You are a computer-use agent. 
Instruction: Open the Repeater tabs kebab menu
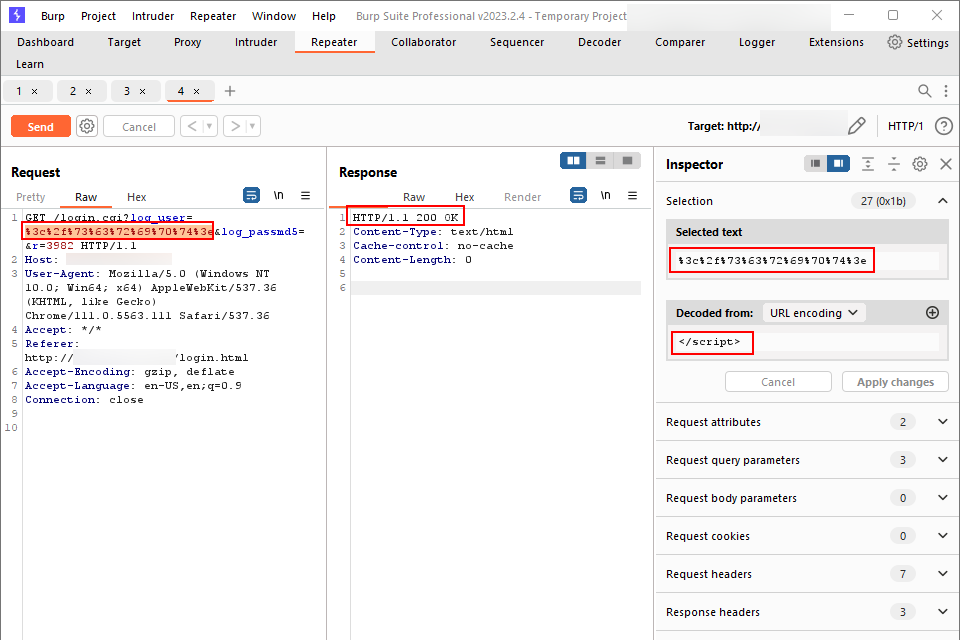946,91
